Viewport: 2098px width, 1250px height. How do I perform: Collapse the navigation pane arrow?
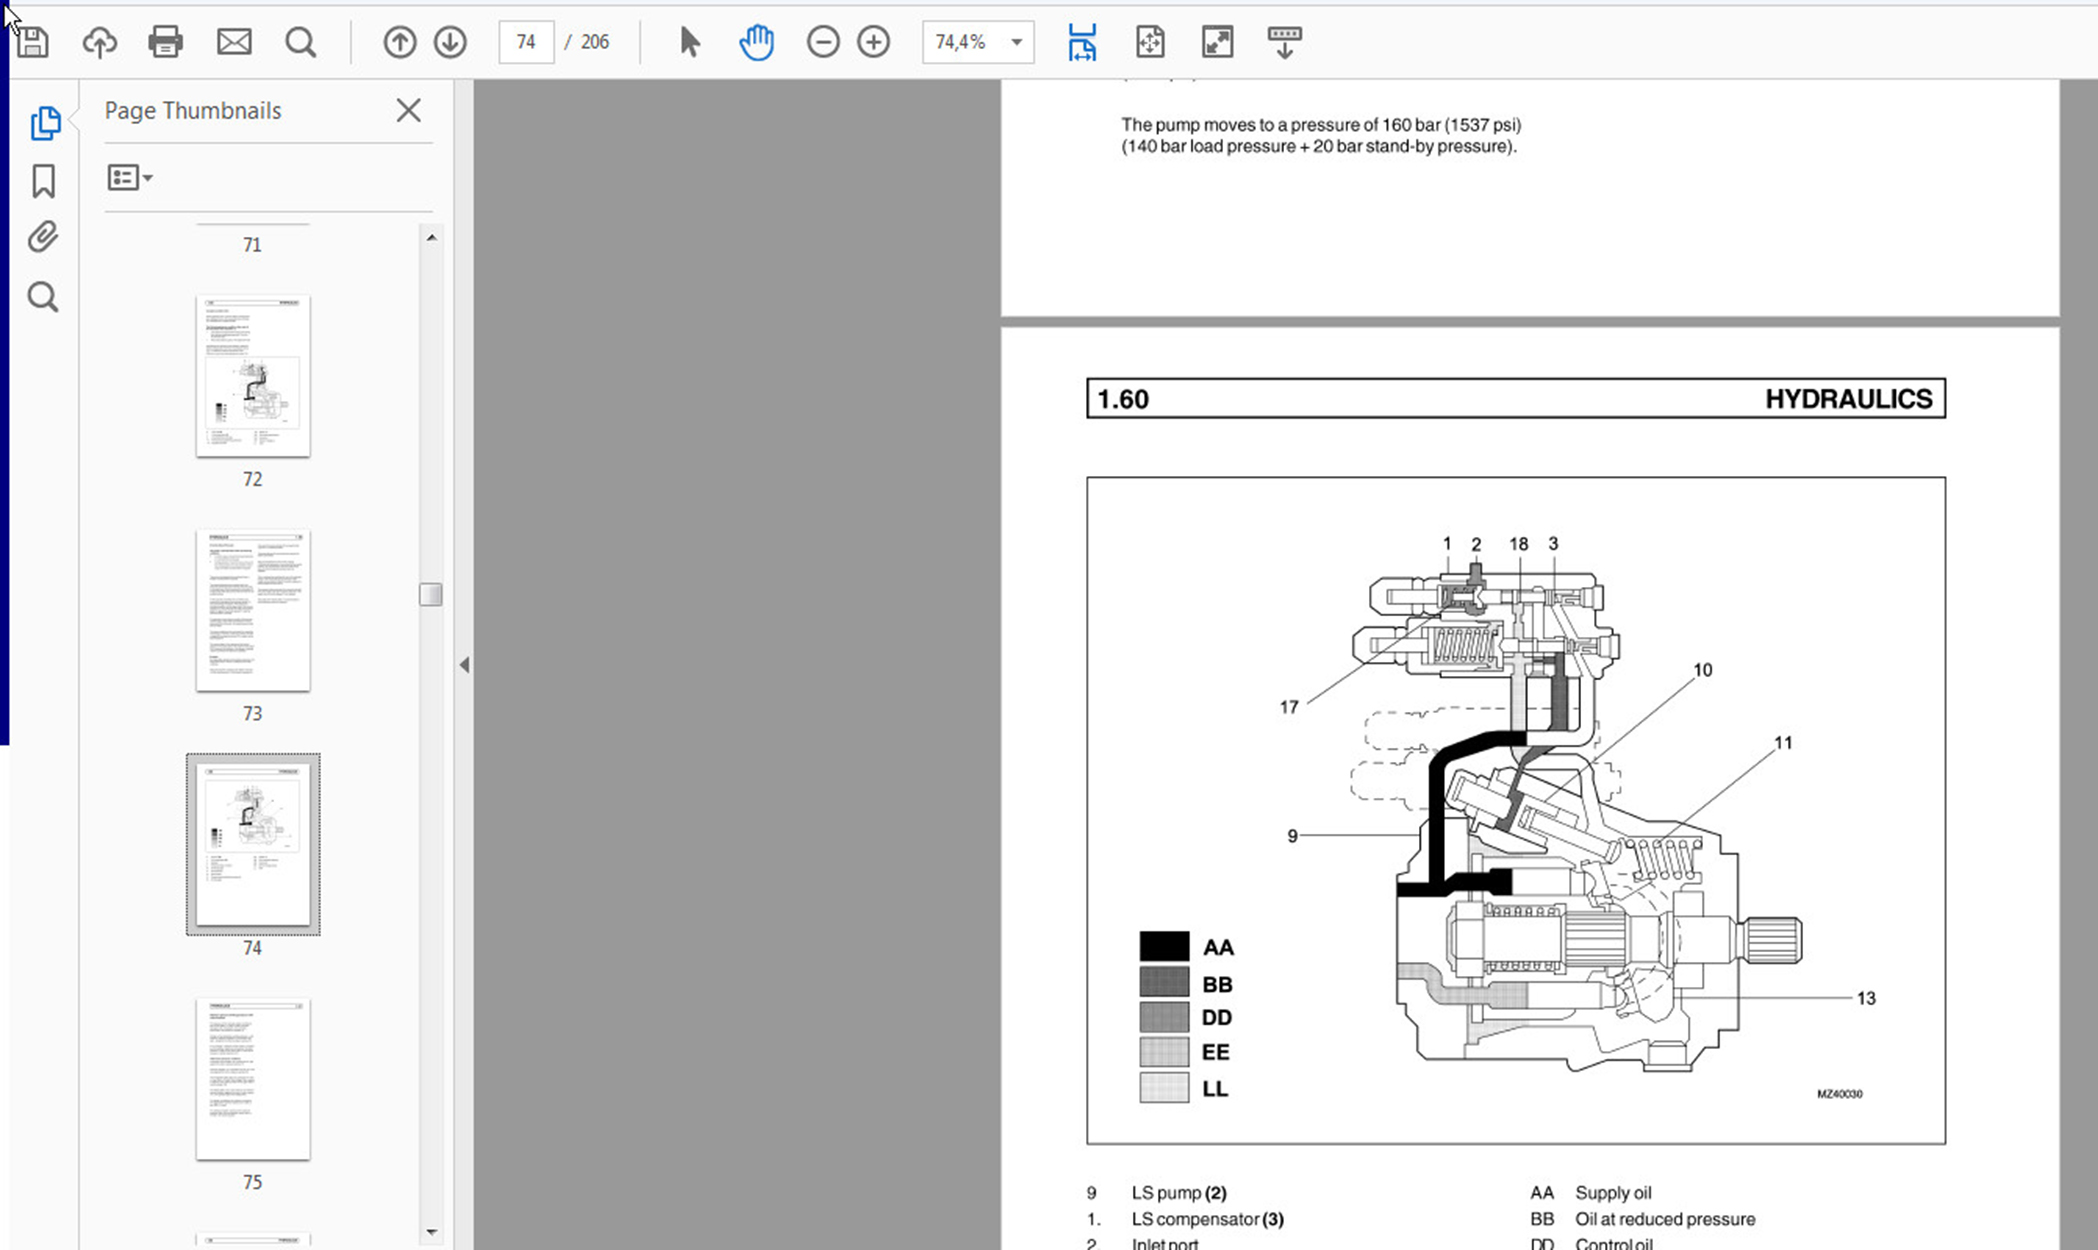(x=464, y=665)
